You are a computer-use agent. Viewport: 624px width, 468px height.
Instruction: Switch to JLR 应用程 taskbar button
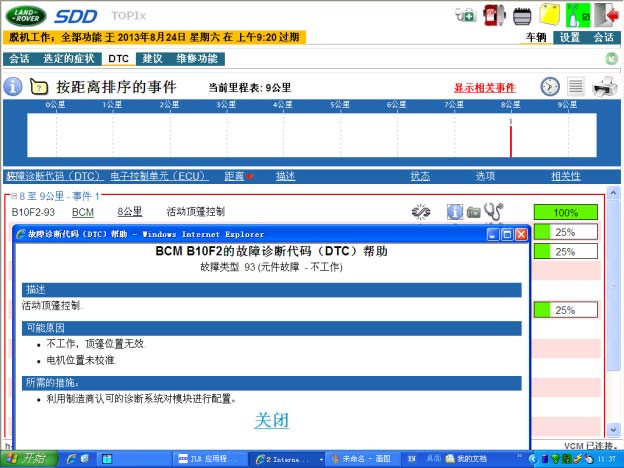coord(208,459)
